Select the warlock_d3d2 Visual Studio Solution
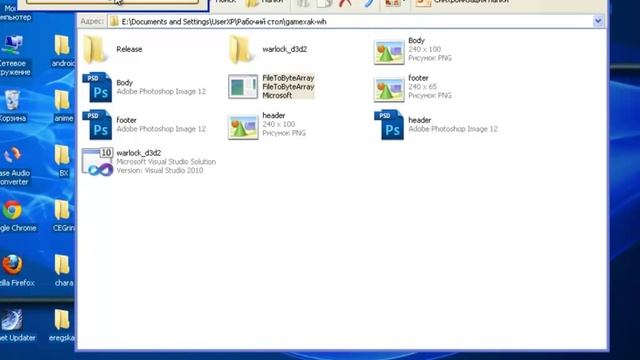This screenshot has width=640, height=360. pyautogui.click(x=149, y=162)
